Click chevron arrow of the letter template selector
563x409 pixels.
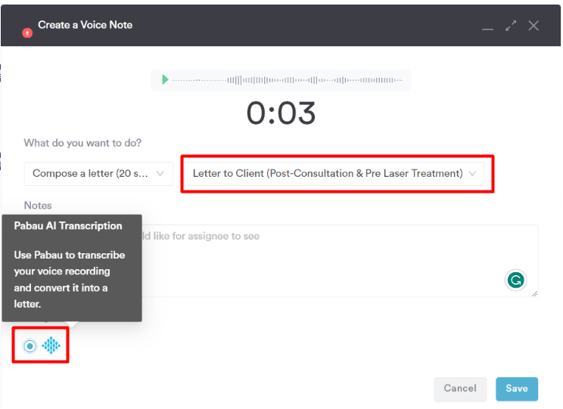pos(473,174)
